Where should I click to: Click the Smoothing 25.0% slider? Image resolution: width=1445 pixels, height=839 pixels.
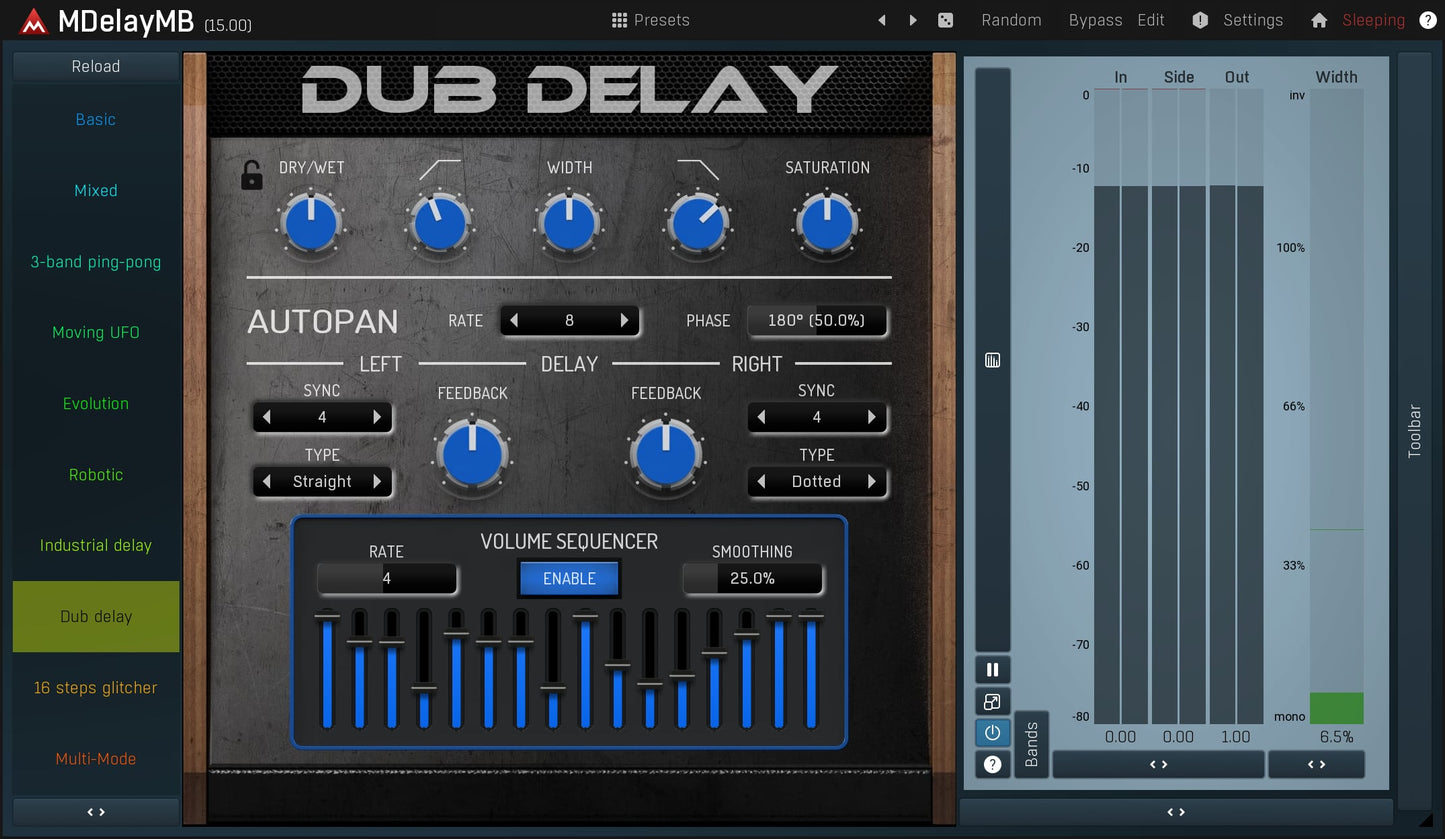[x=752, y=578]
